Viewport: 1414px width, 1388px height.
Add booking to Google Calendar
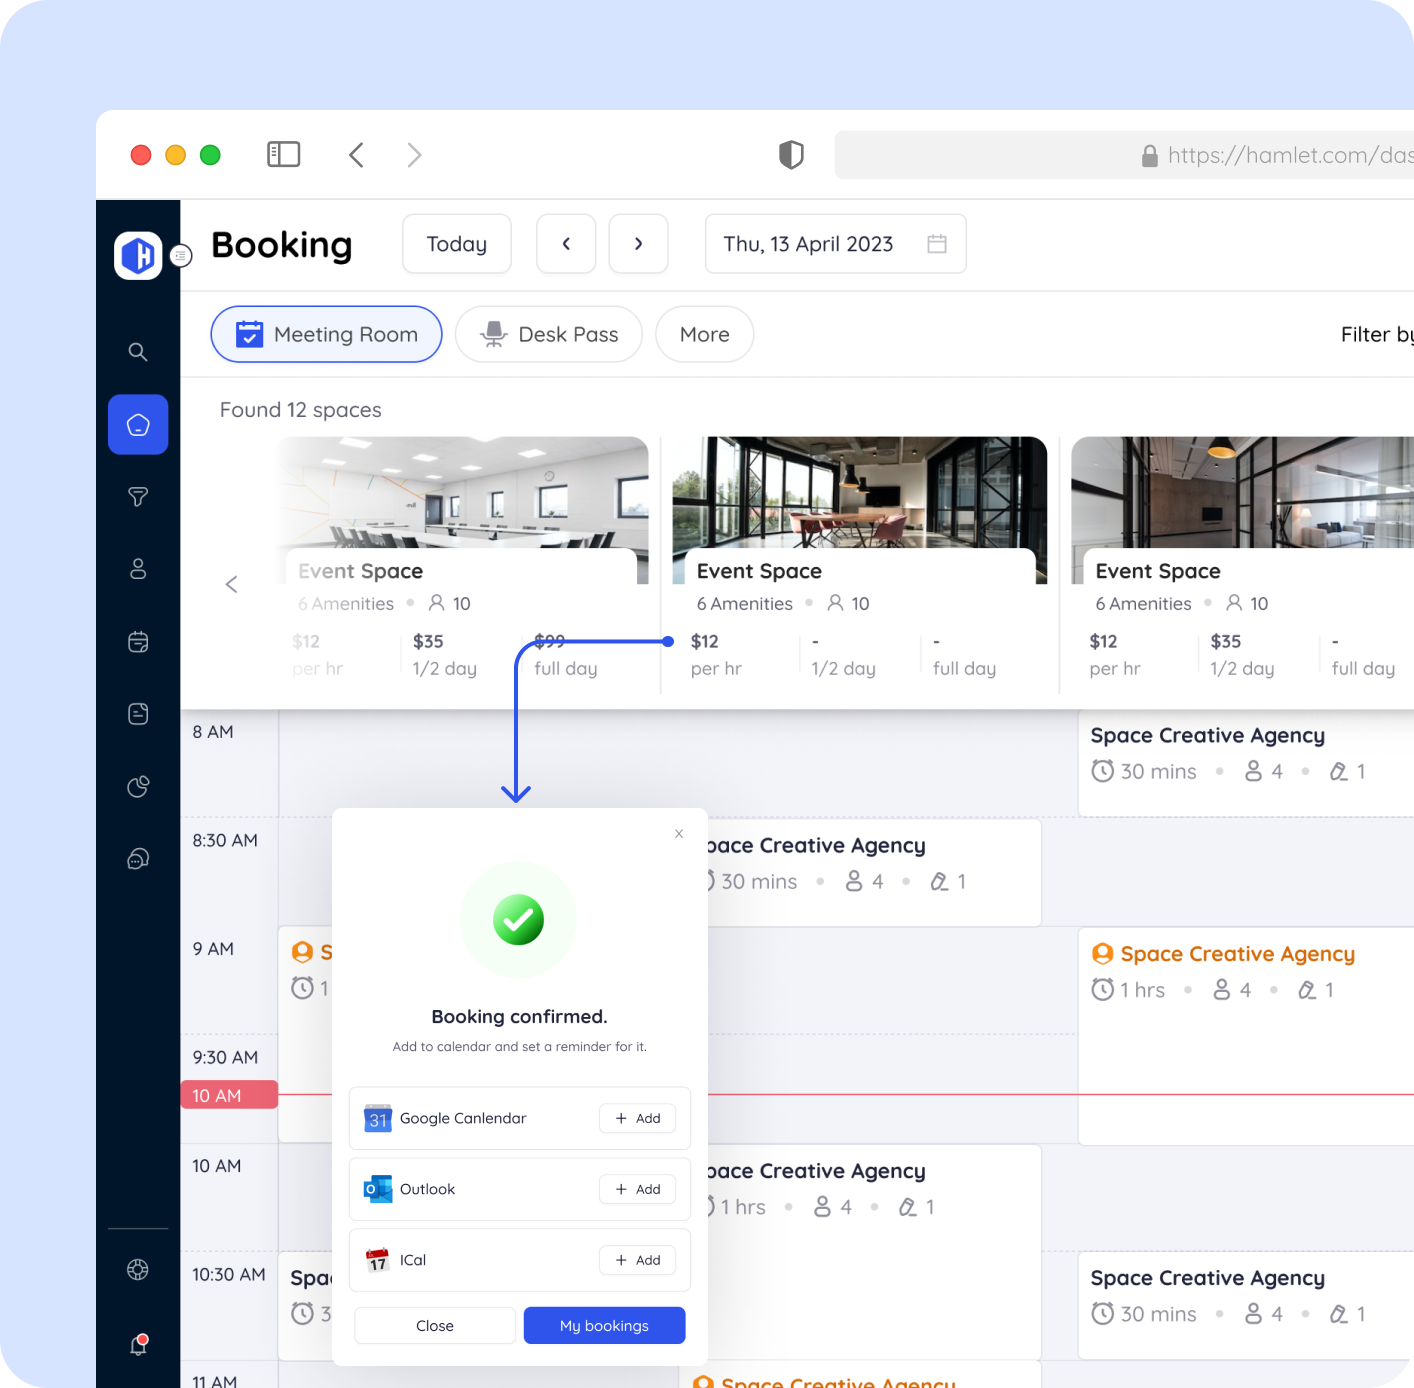638,1118
